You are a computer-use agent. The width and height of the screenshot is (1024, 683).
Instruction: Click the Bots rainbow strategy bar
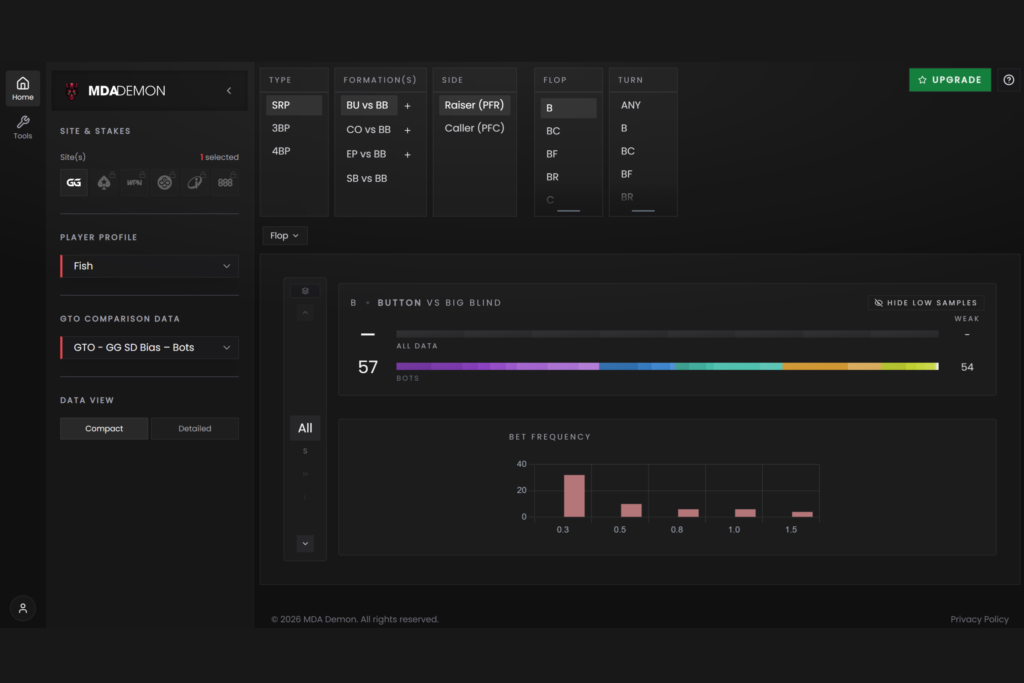667,366
